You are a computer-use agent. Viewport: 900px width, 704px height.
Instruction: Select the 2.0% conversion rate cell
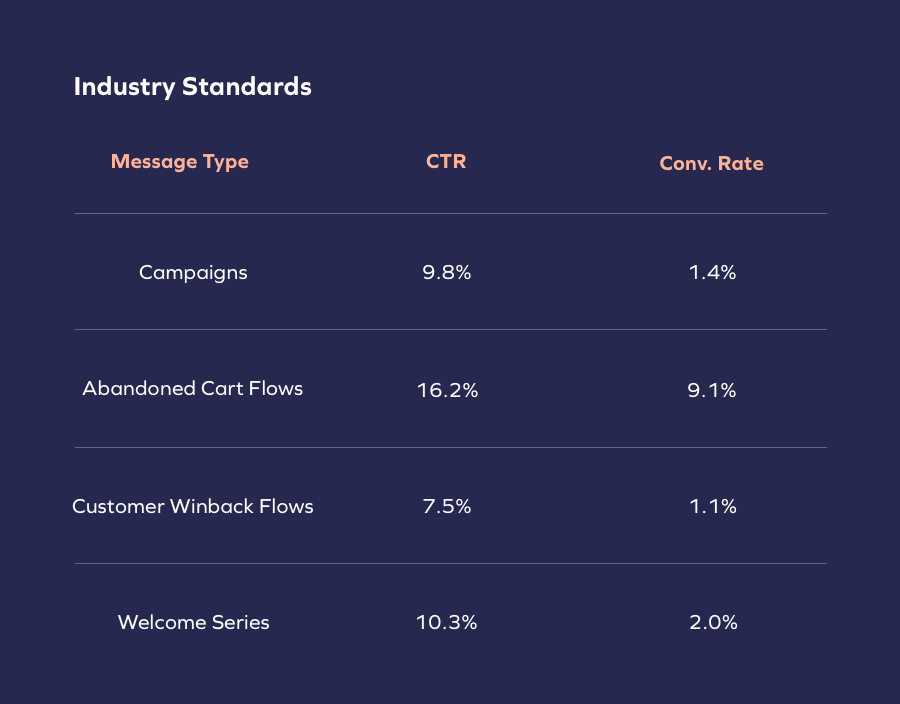click(x=712, y=623)
